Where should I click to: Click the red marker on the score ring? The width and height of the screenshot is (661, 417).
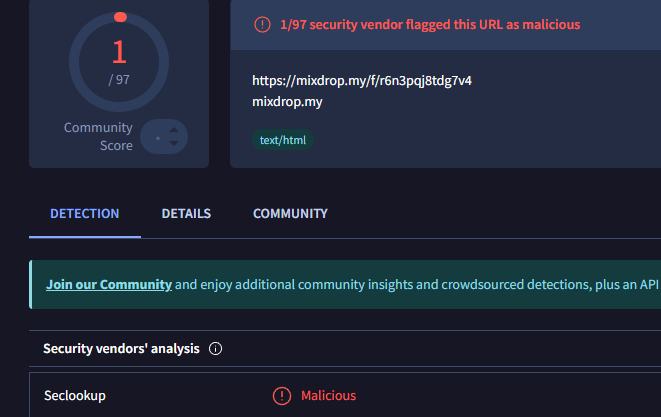point(120,17)
